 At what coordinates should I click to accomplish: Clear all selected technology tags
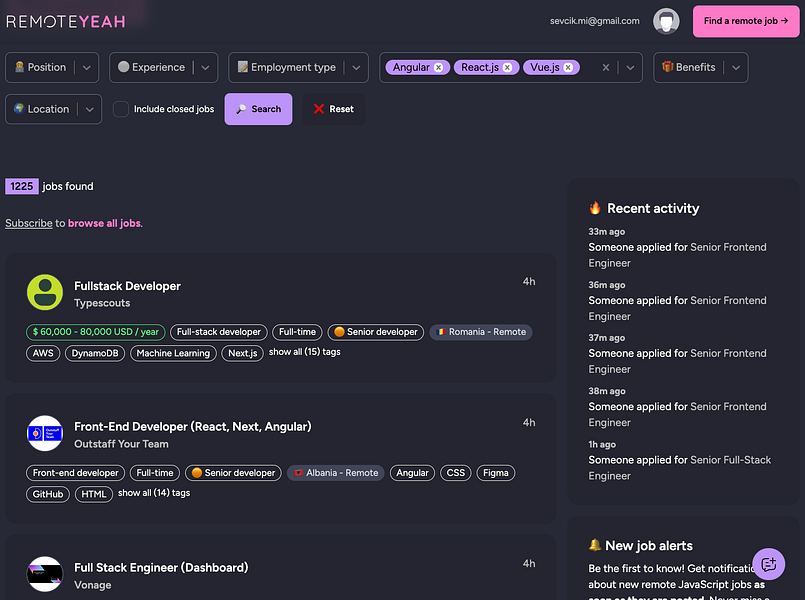605,68
